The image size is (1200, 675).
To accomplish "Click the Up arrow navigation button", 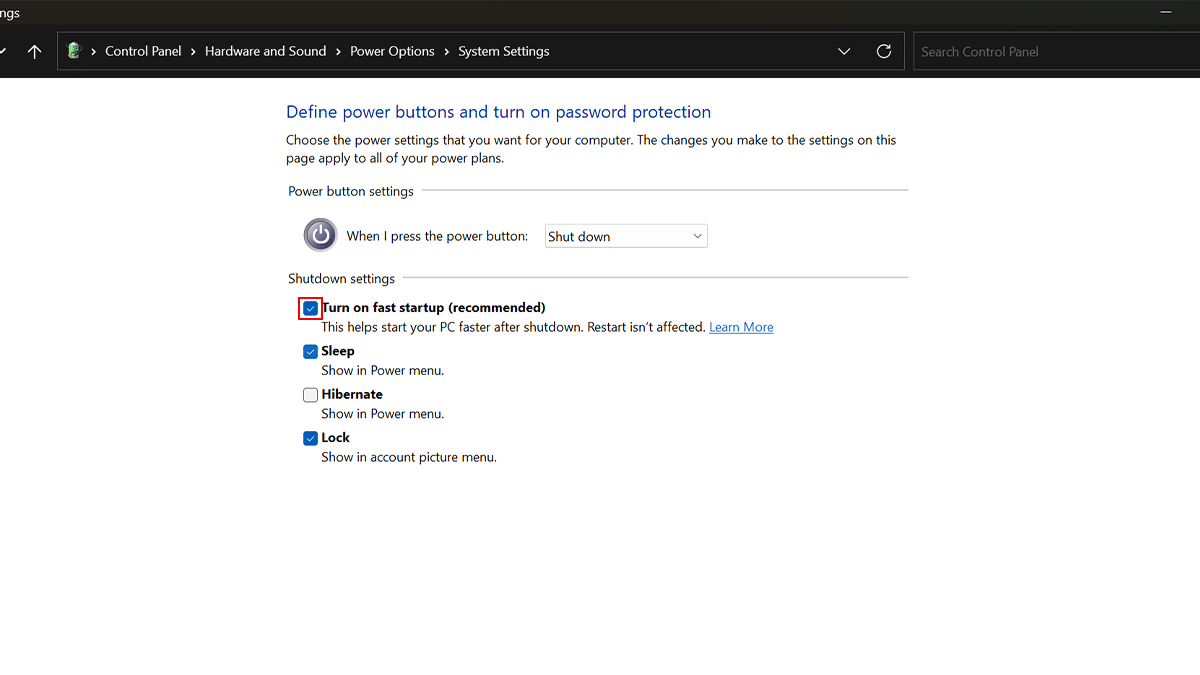I will click(34, 52).
